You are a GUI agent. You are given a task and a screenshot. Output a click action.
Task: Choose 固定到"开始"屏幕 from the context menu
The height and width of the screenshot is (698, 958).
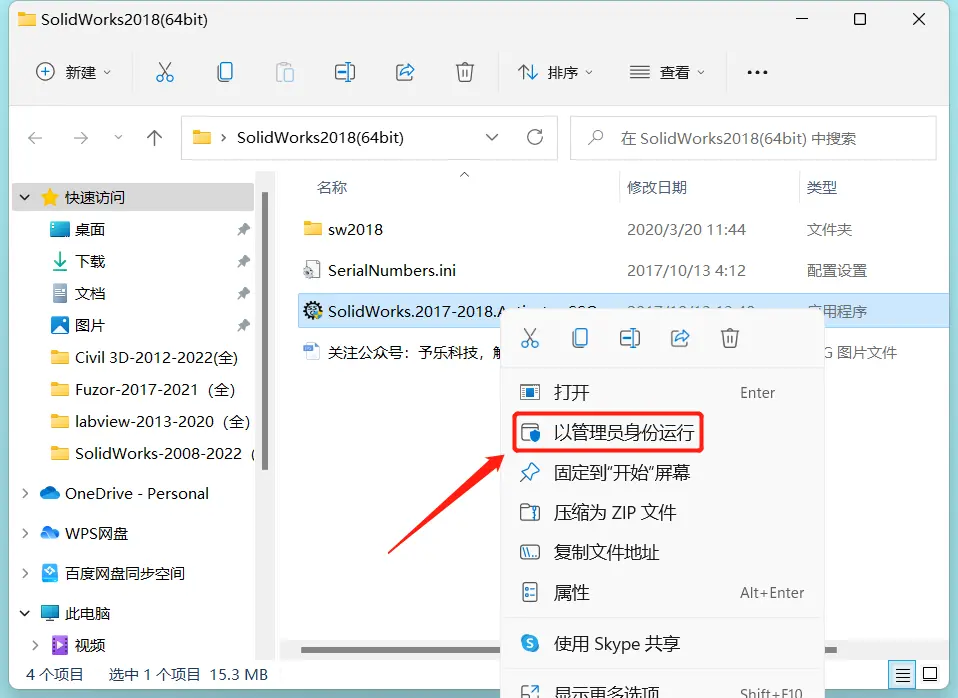662,472
